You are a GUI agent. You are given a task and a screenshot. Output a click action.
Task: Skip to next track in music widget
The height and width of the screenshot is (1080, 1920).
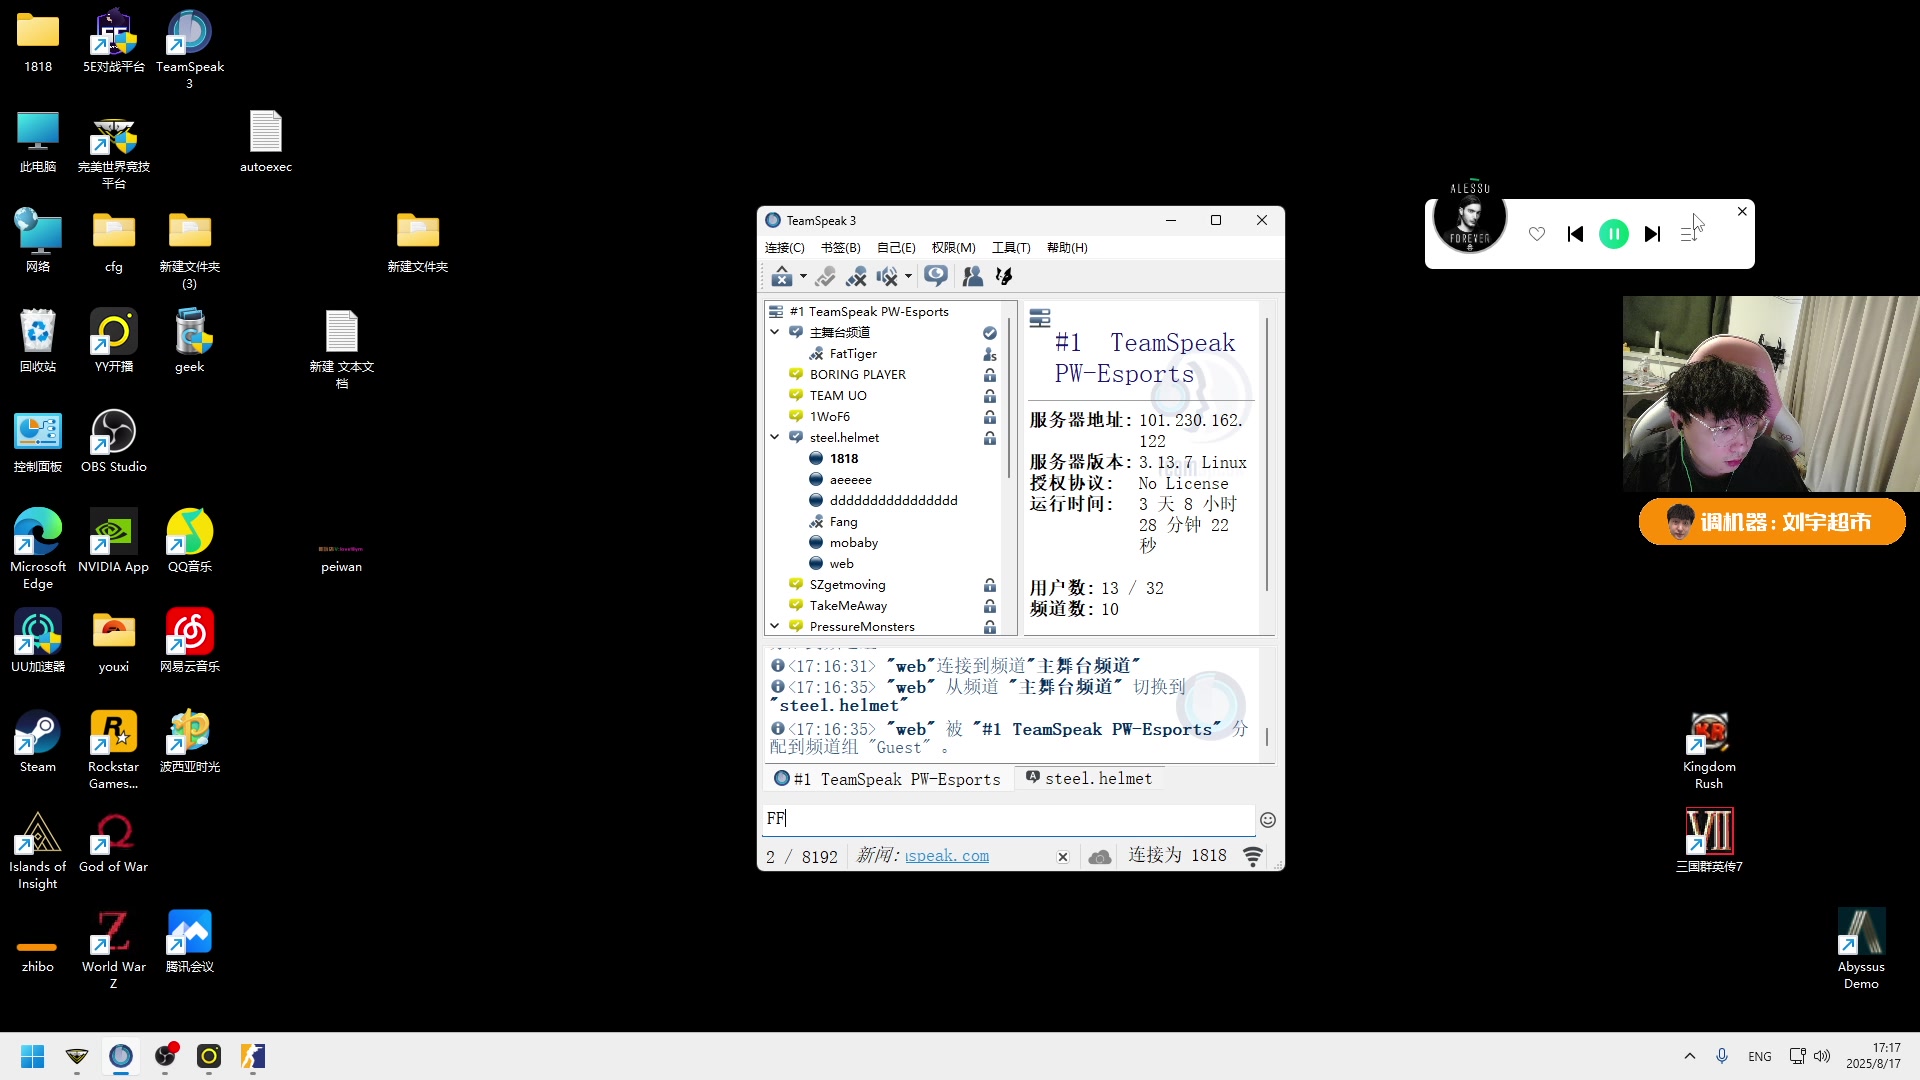pos(1652,234)
